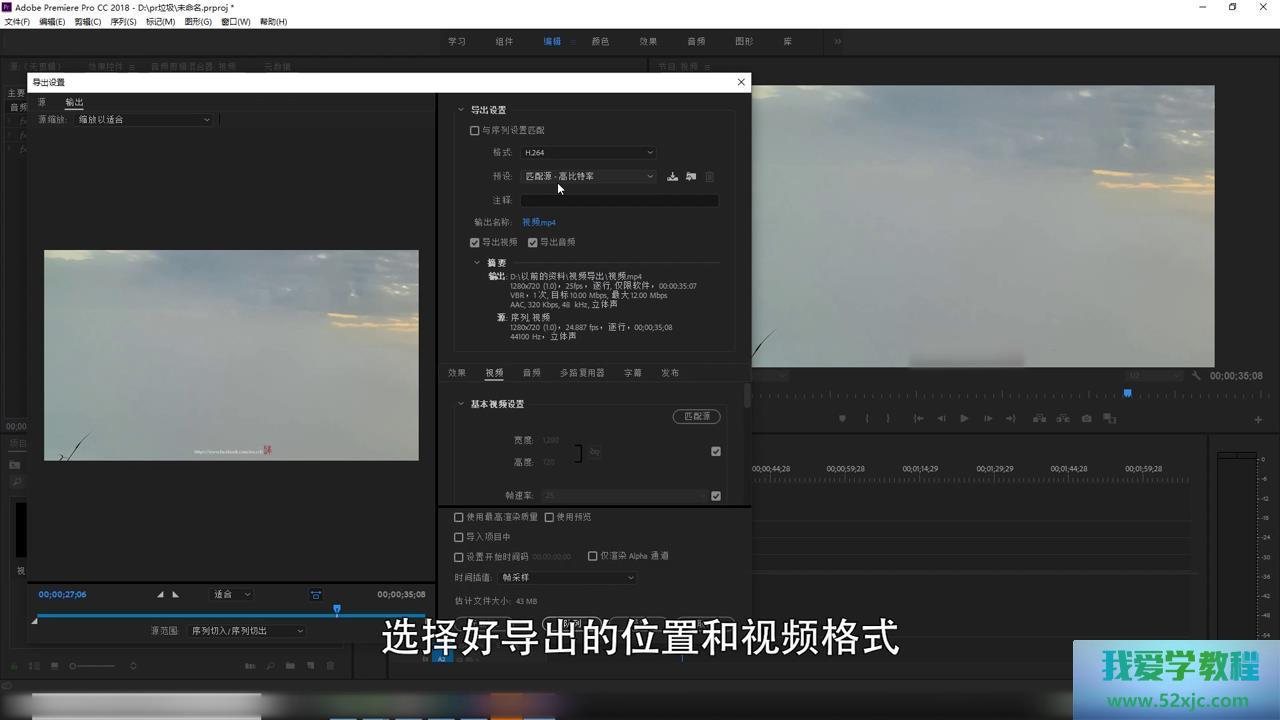Toggle the aspect ratio correction icon
1280x720 pixels.
pos(315,595)
